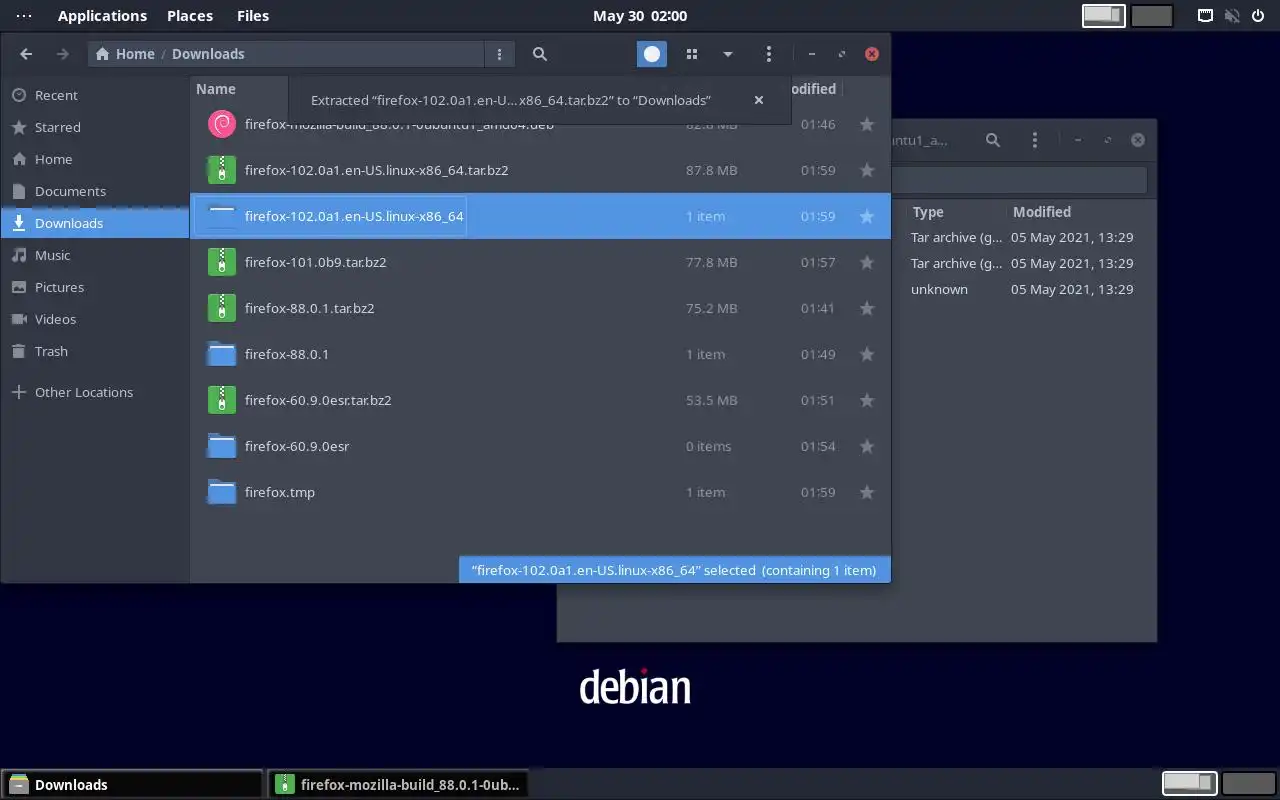Click the location field in archive manager
Viewport: 1280px width, 800px height.
[x=1018, y=180]
